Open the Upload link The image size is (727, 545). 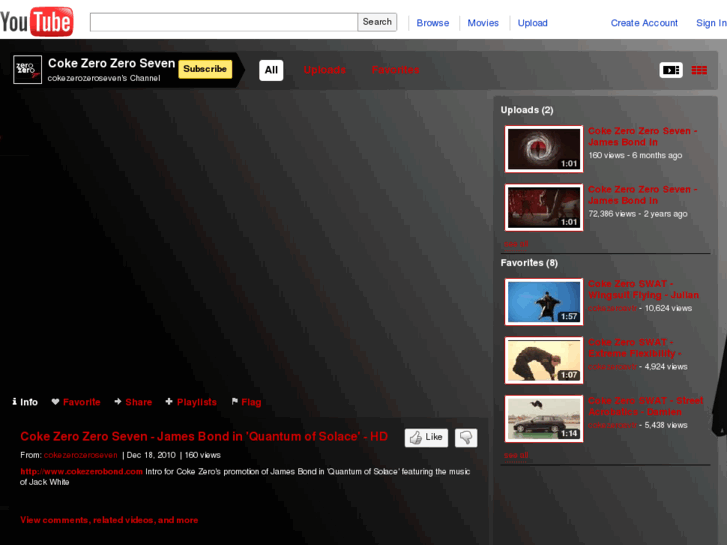coord(532,23)
